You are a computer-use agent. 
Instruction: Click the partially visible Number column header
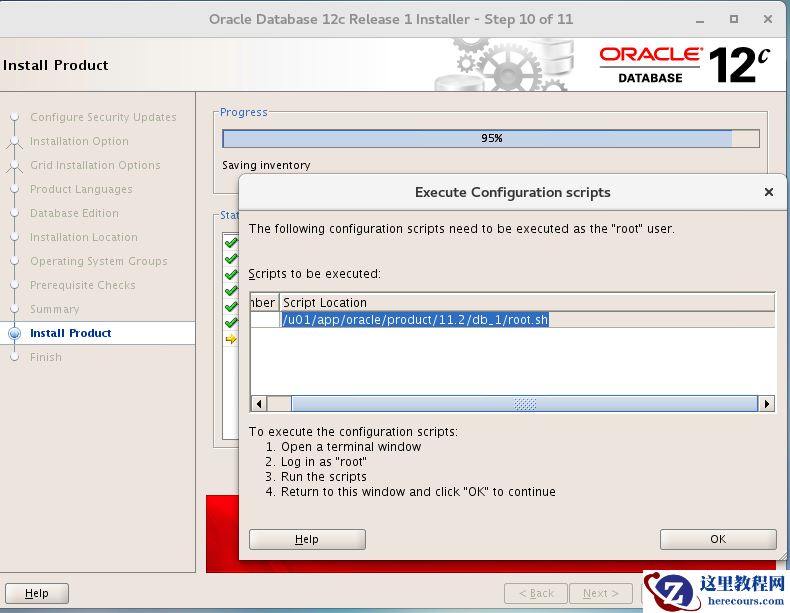[x=264, y=302]
